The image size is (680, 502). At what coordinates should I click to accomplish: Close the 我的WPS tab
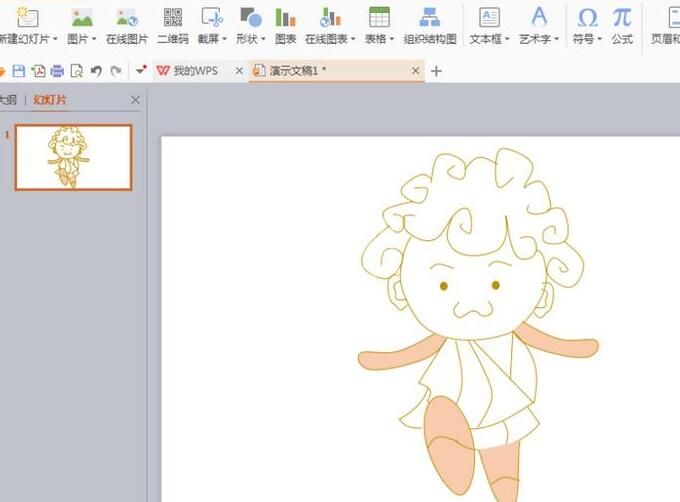pyautogui.click(x=239, y=71)
